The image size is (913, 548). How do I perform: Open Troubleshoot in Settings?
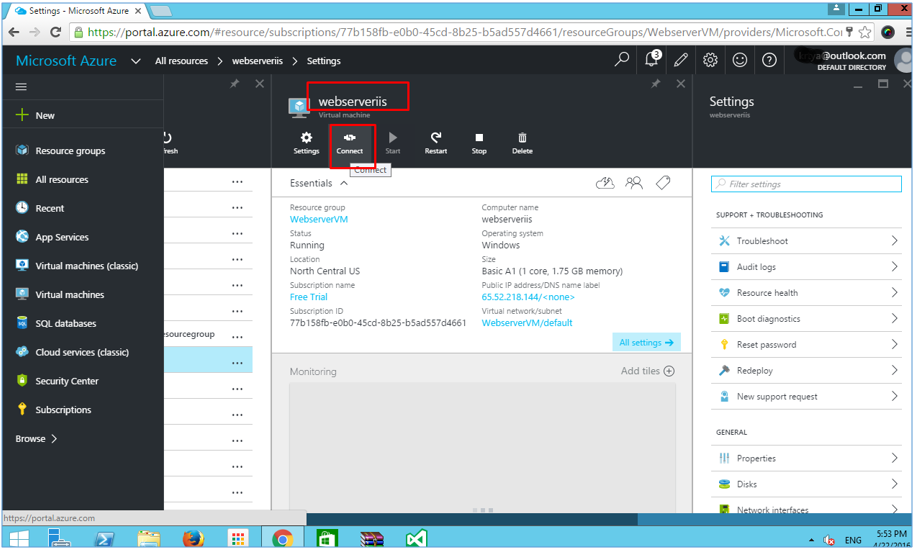point(806,241)
